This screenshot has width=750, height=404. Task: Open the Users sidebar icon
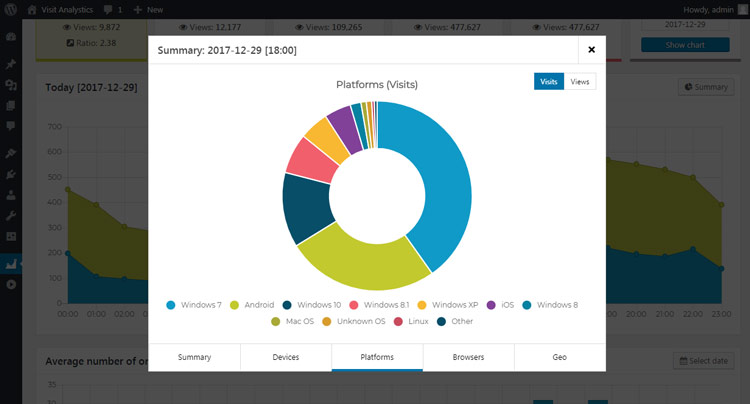point(11,195)
